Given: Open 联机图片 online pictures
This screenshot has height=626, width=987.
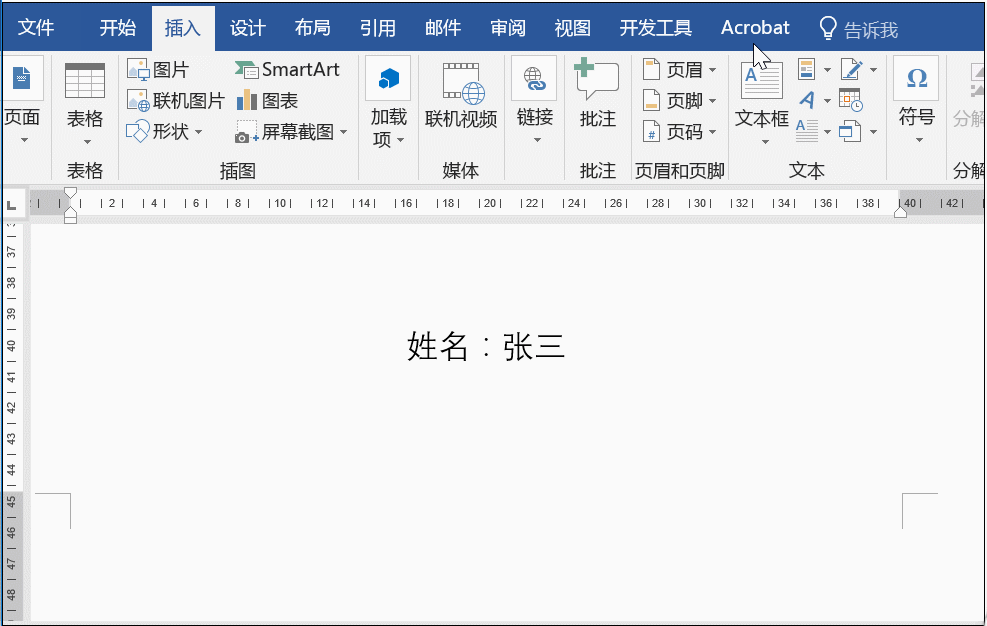Looking at the screenshot, I should [176, 101].
